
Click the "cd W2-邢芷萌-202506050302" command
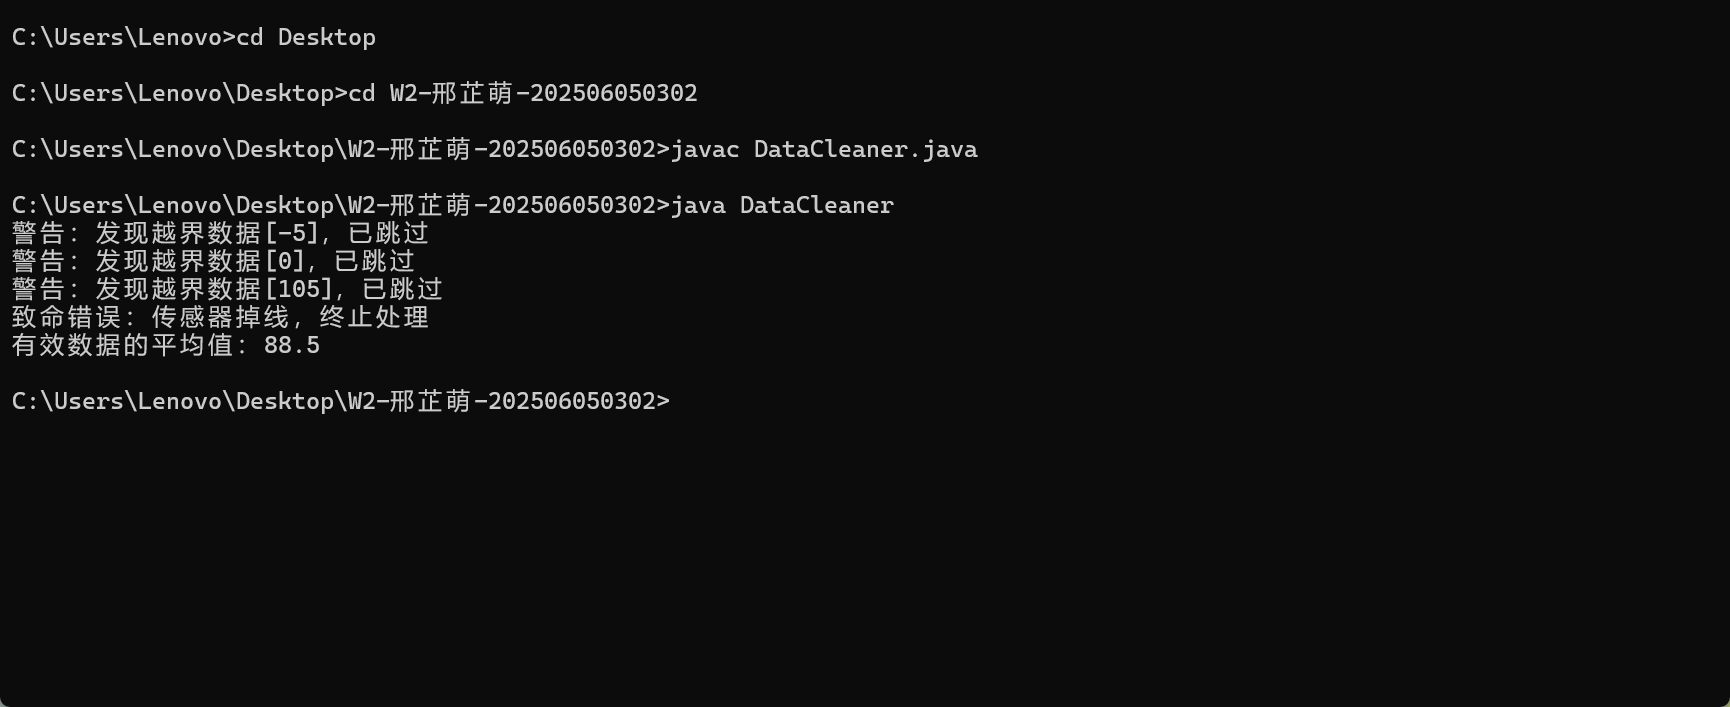coord(522,94)
